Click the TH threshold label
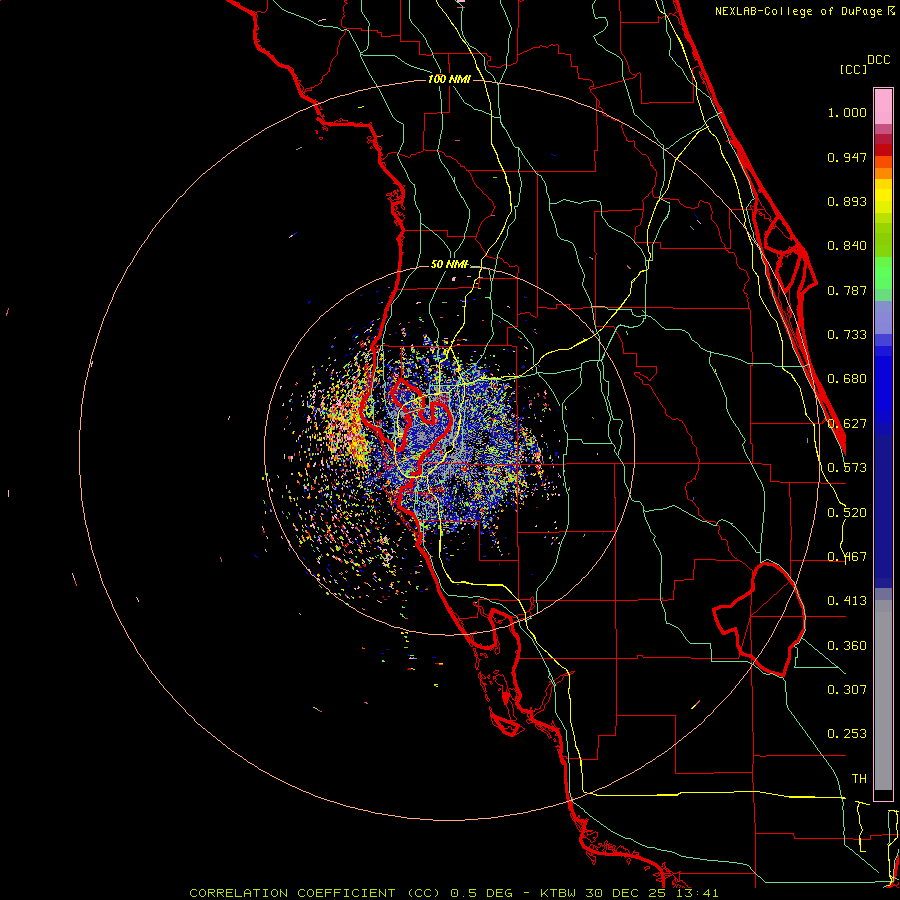This screenshot has height=900, width=900. [859, 779]
